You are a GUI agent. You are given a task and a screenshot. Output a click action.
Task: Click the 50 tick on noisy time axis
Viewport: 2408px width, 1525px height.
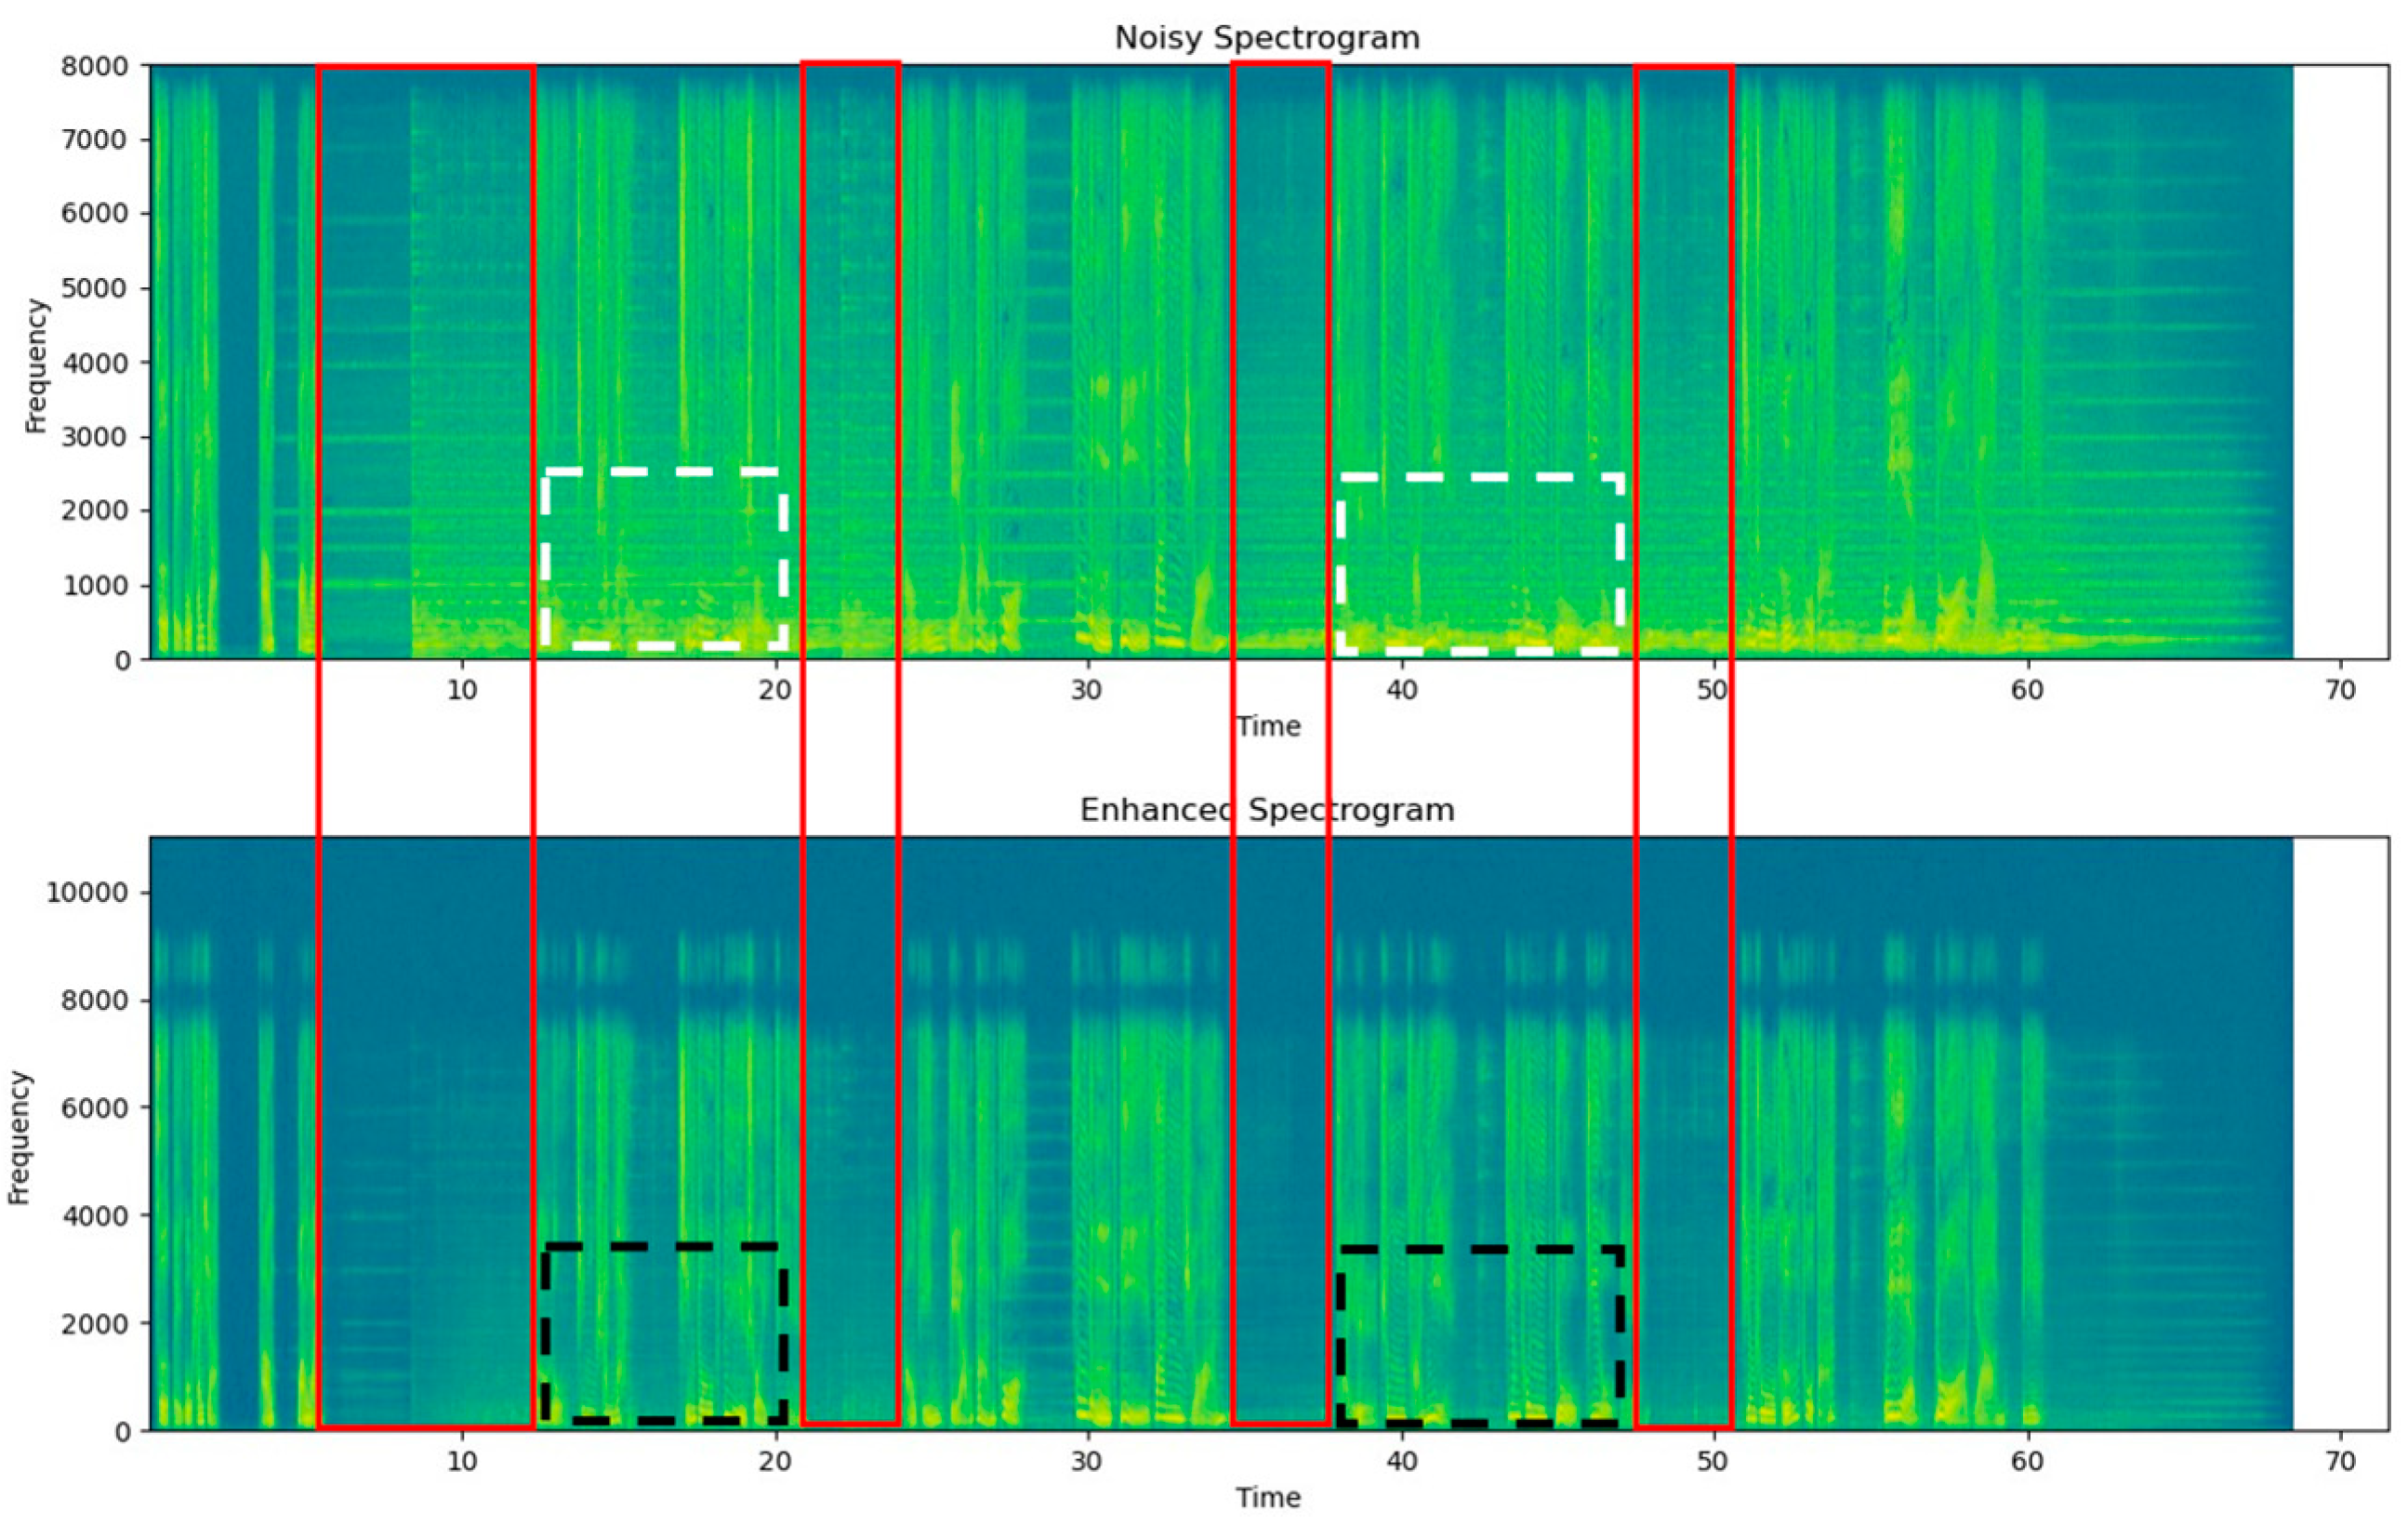(1713, 690)
